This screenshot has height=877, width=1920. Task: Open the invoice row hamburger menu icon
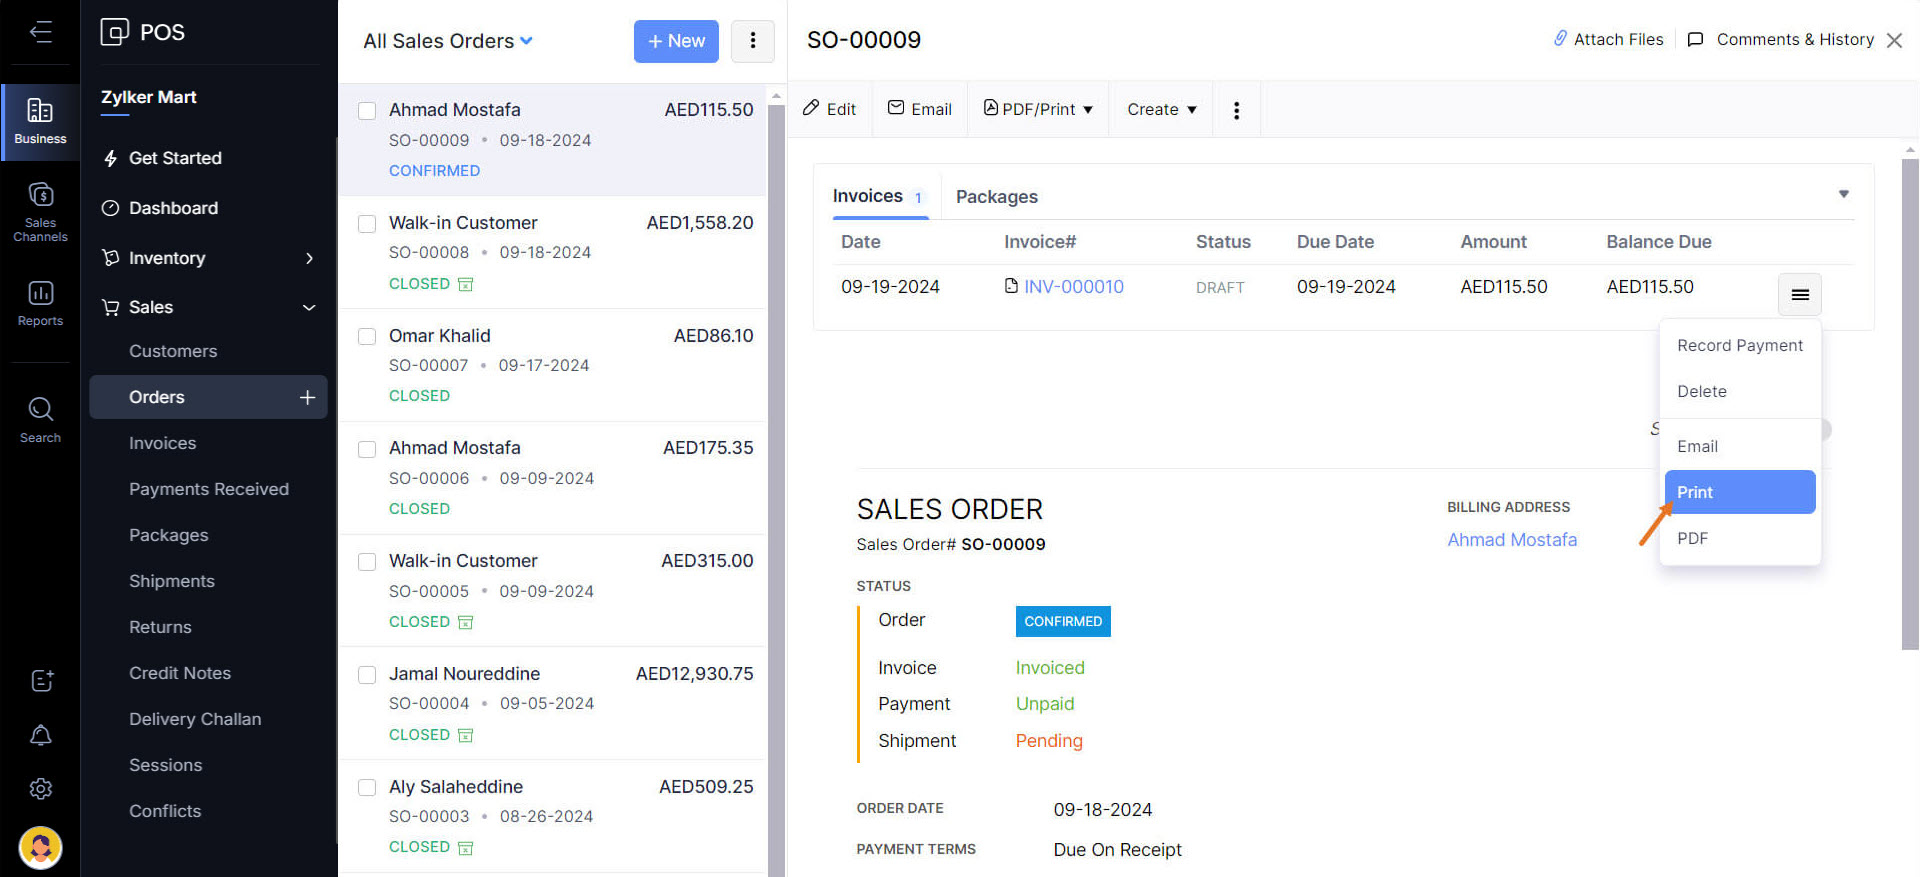click(1799, 294)
